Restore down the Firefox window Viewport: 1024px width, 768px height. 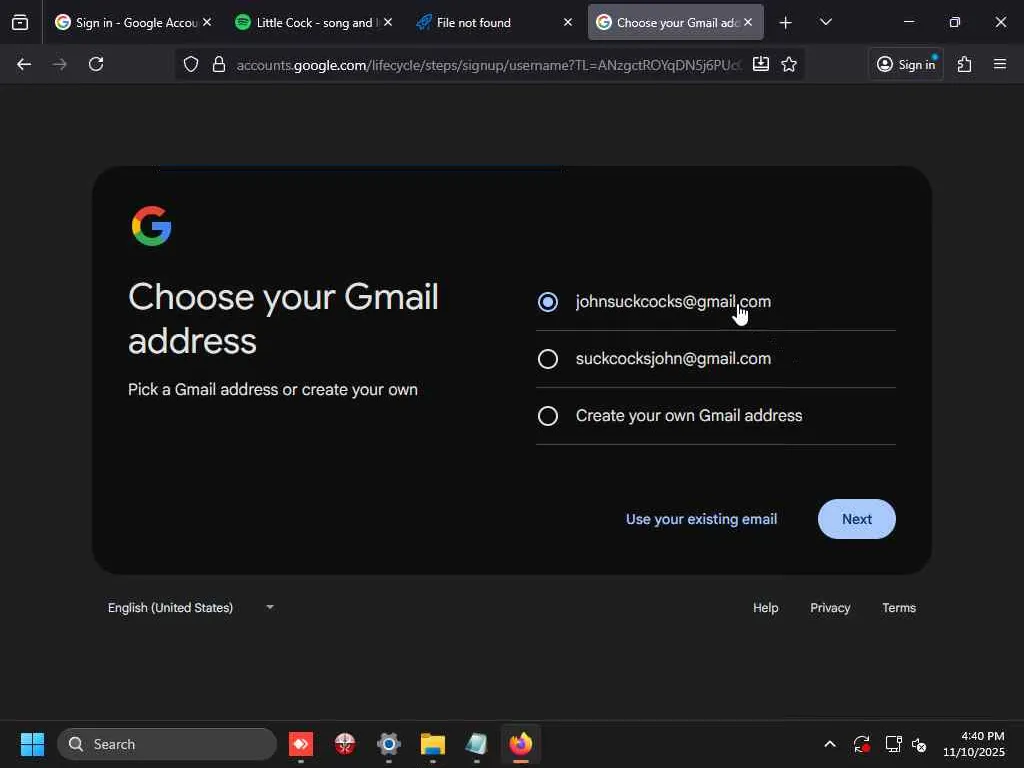click(954, 22)
